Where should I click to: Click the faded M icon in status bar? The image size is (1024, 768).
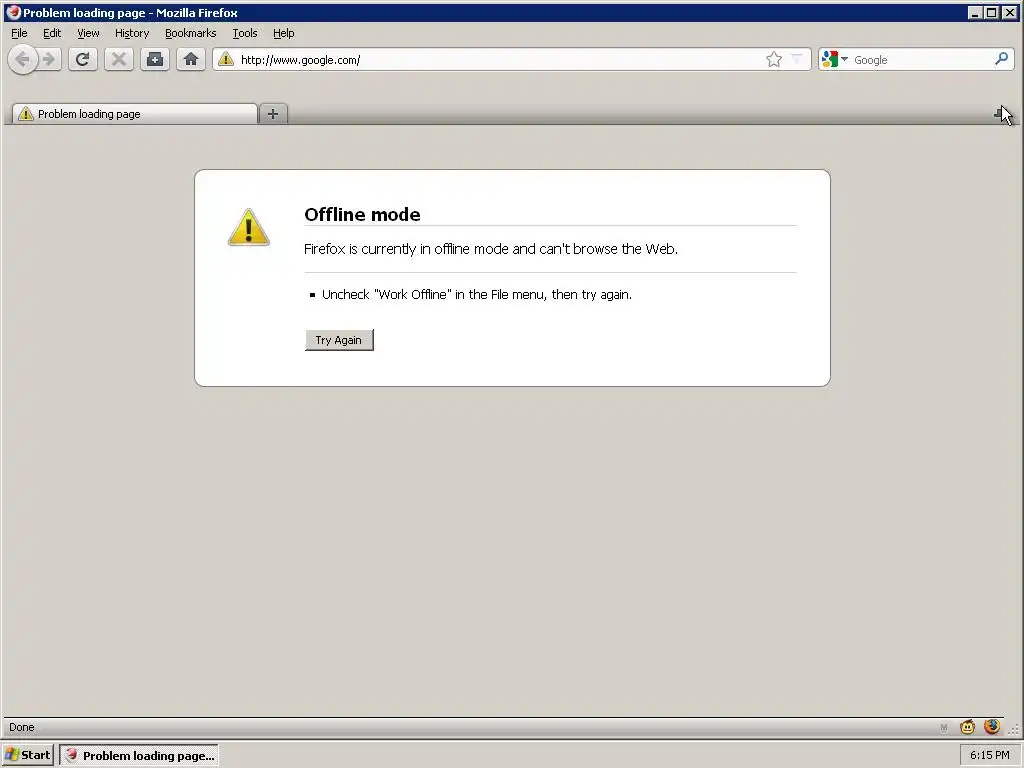(x=944, y=728)
